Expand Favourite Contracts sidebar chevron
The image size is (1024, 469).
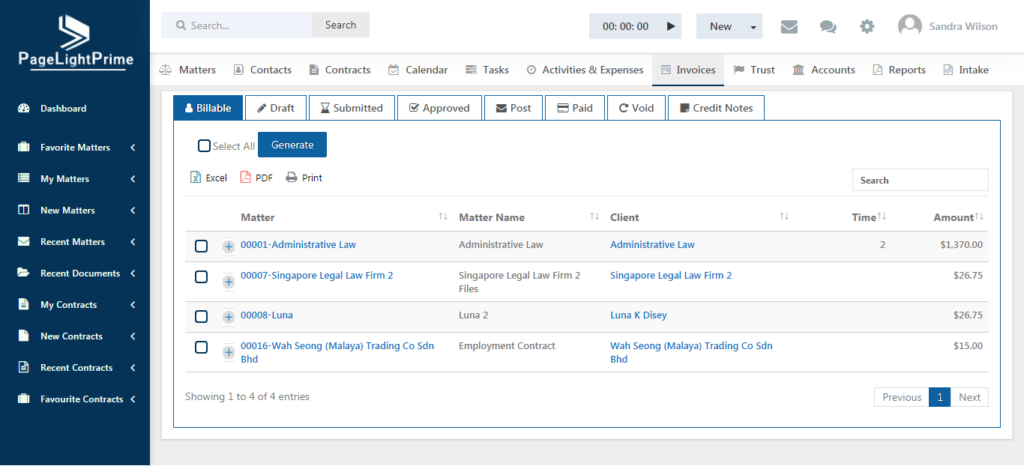click(x=133, y=398)
